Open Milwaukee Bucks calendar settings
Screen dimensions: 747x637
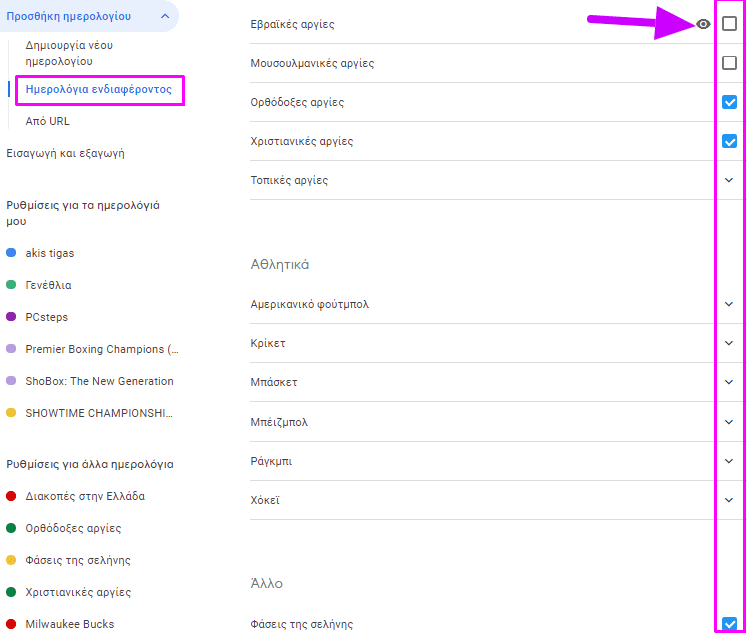tap(70, 624)
